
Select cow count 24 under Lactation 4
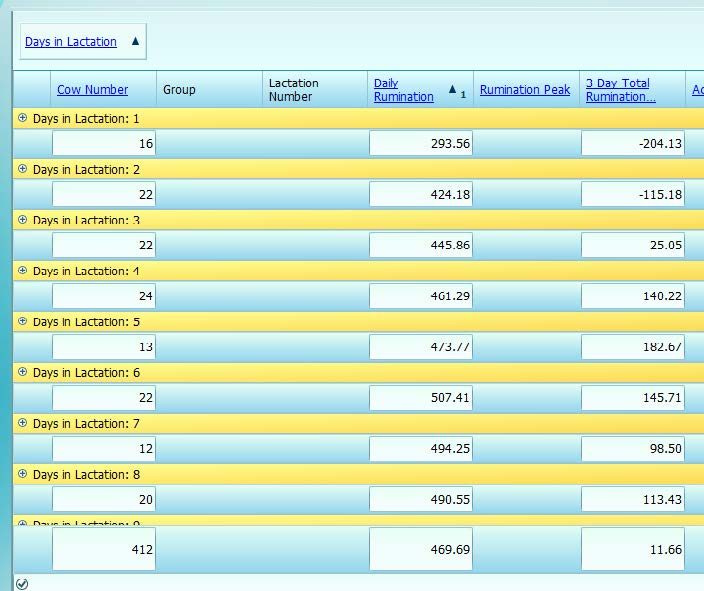104,296
